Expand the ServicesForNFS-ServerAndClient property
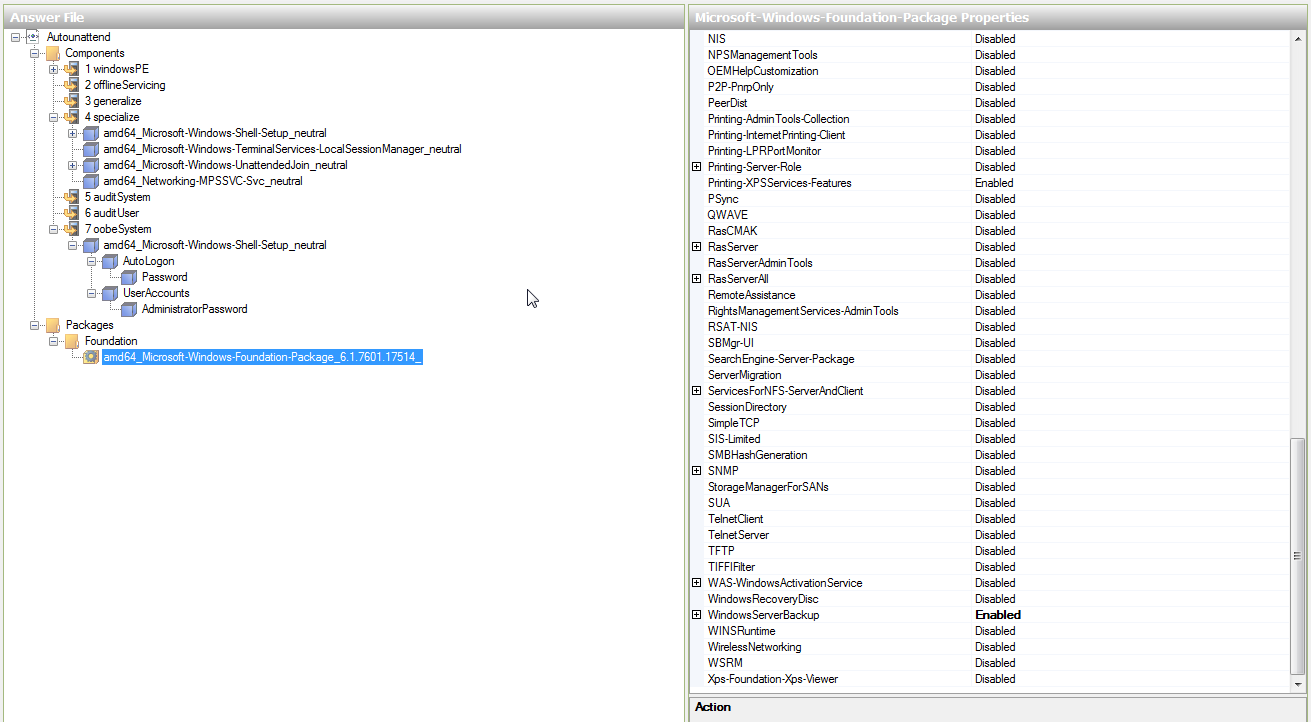This screenshot has width=1311, height=722. 697,391
